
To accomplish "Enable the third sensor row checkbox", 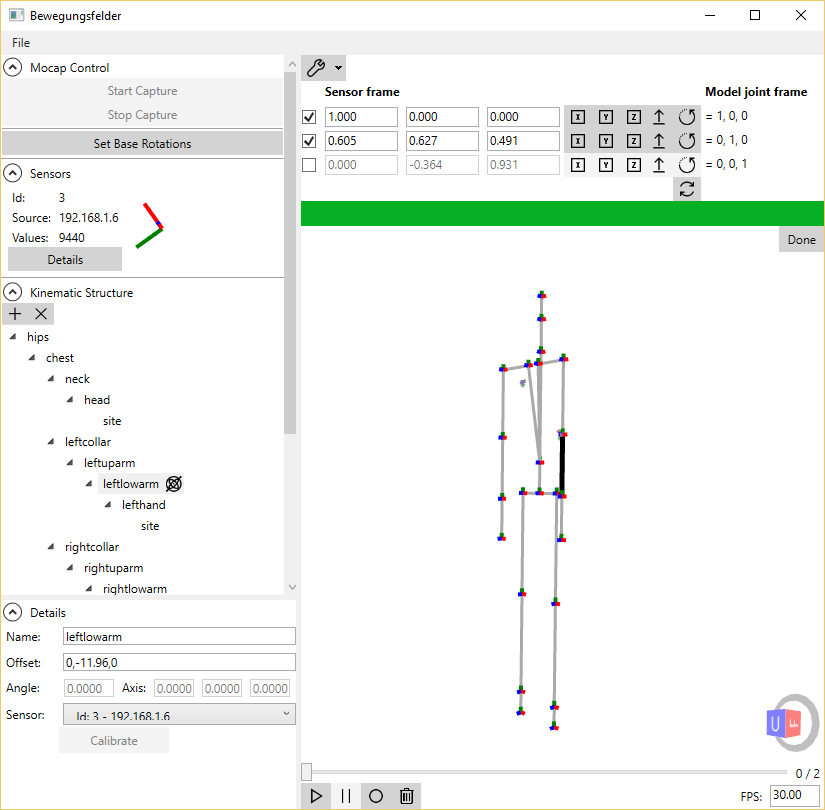I will click(309, 164).
